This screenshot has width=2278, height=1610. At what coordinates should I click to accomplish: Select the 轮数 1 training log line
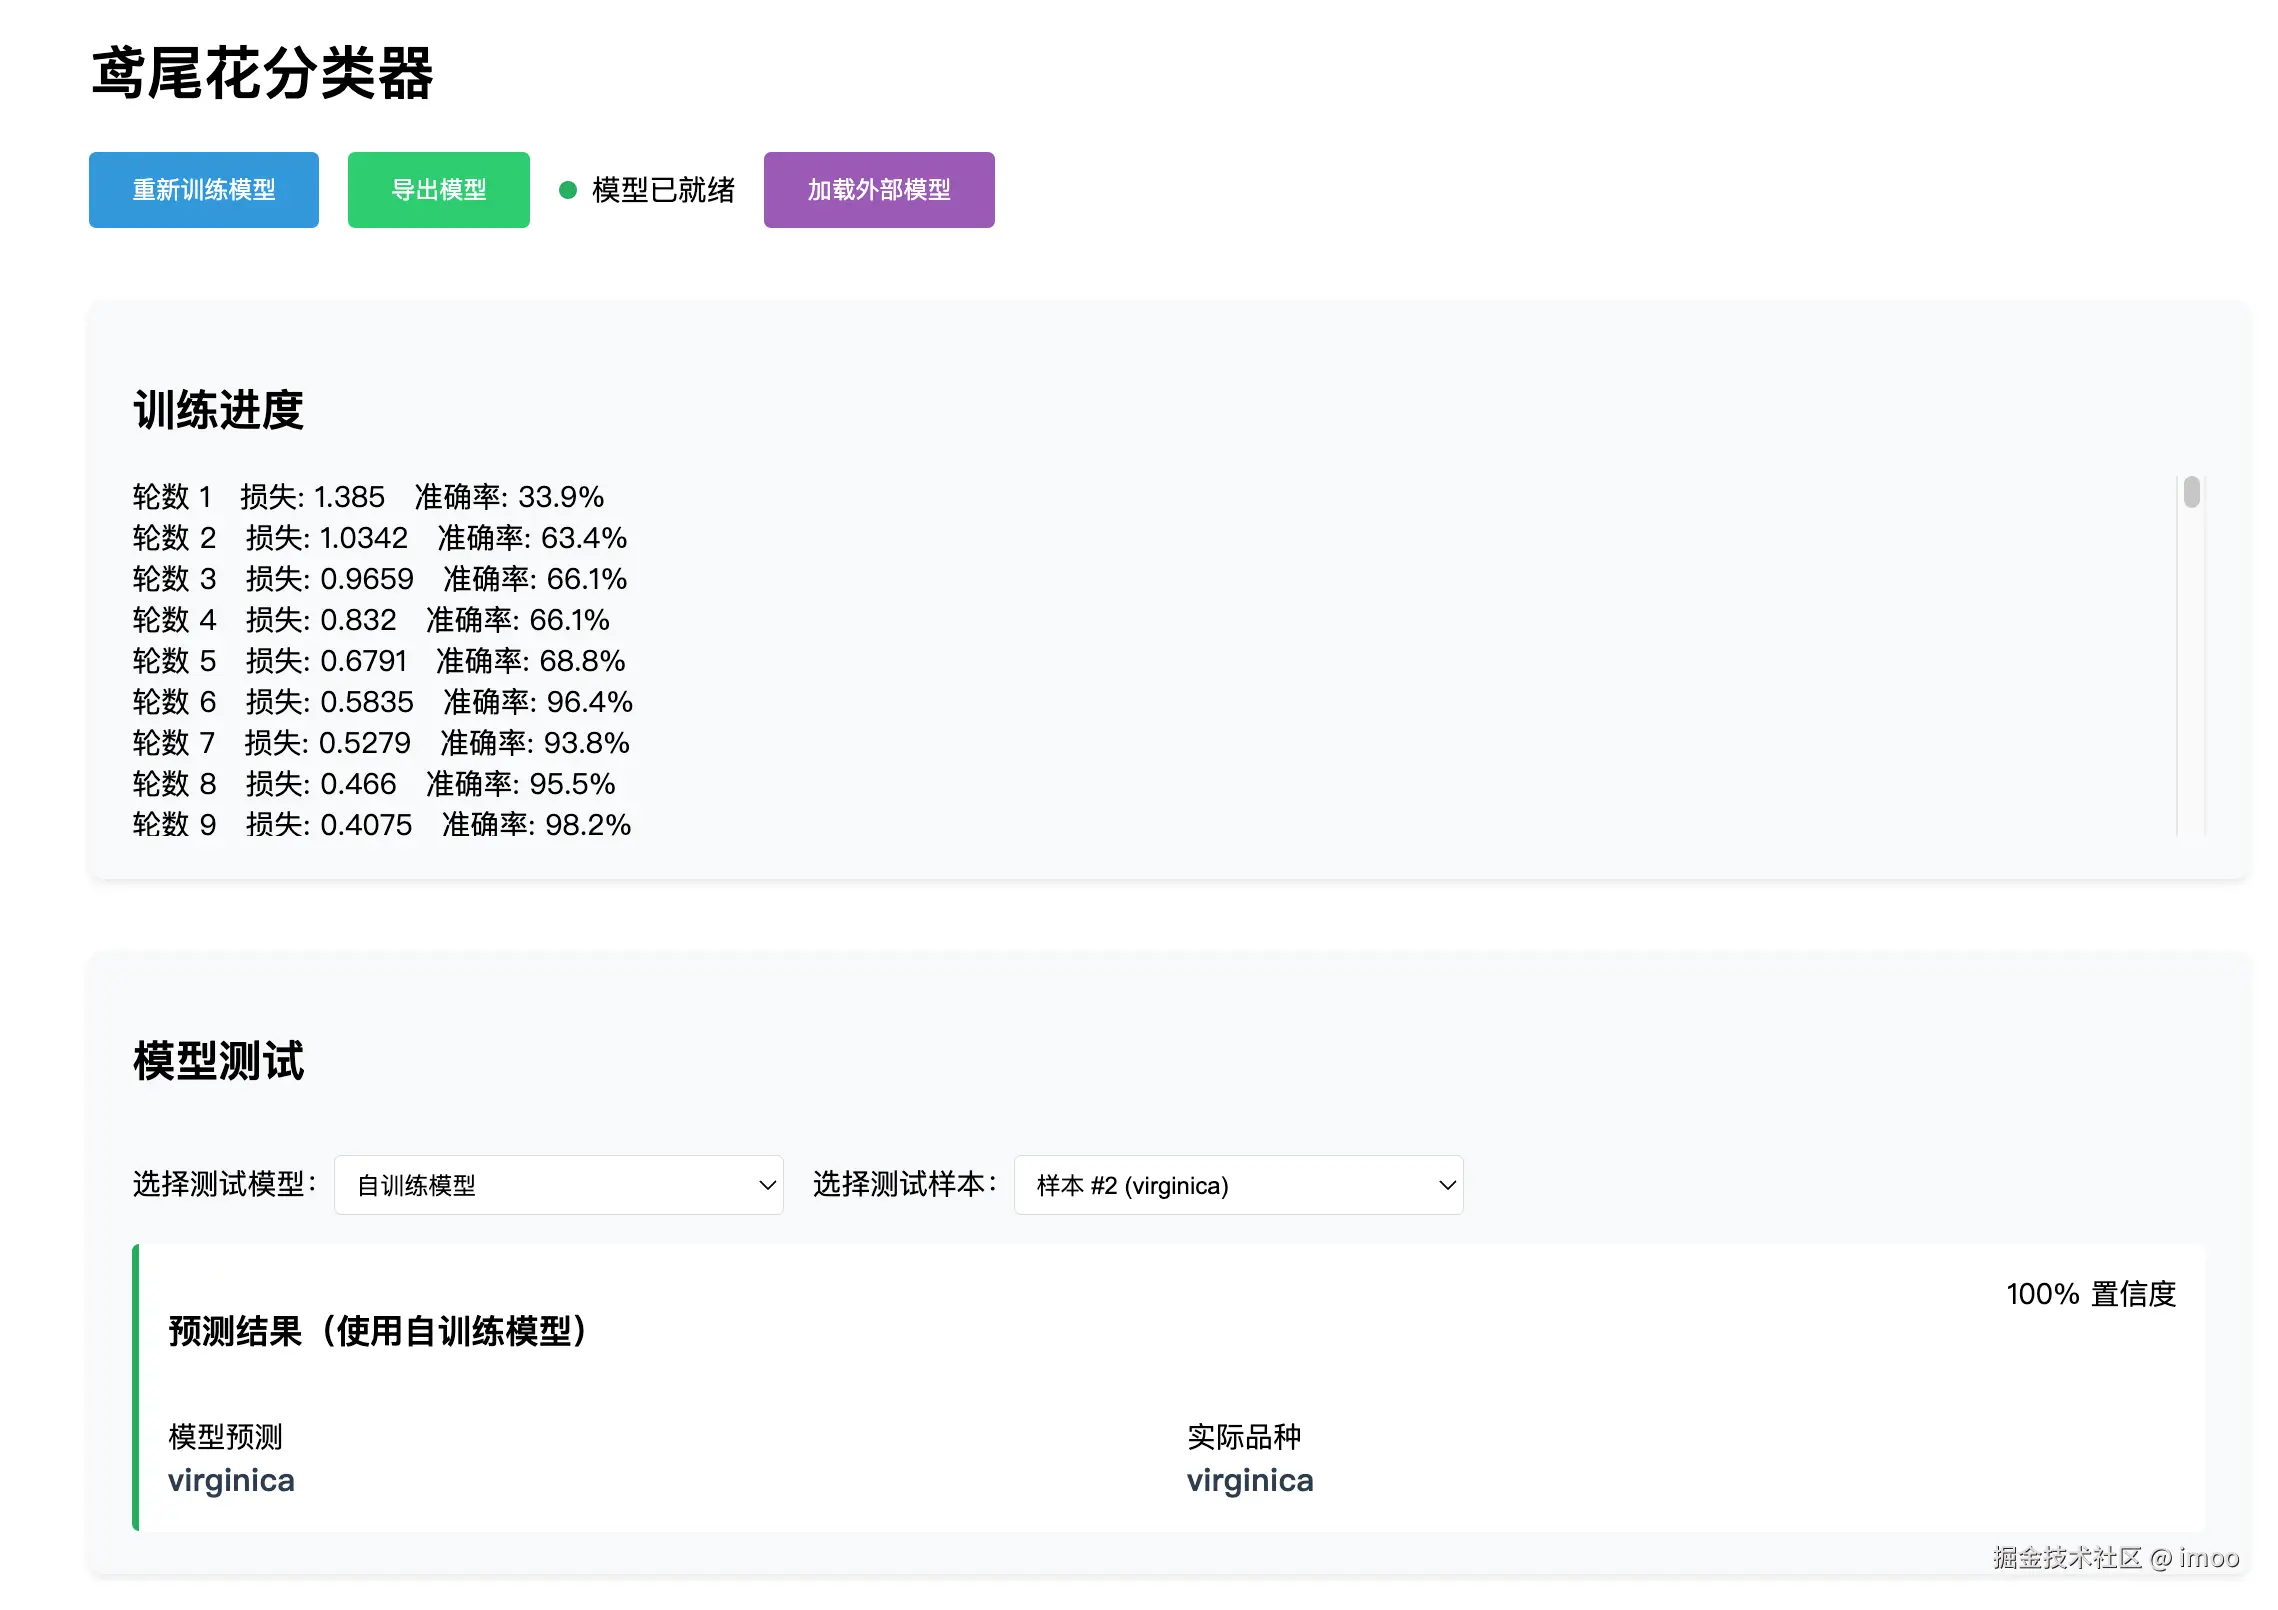tap(368, 497)
